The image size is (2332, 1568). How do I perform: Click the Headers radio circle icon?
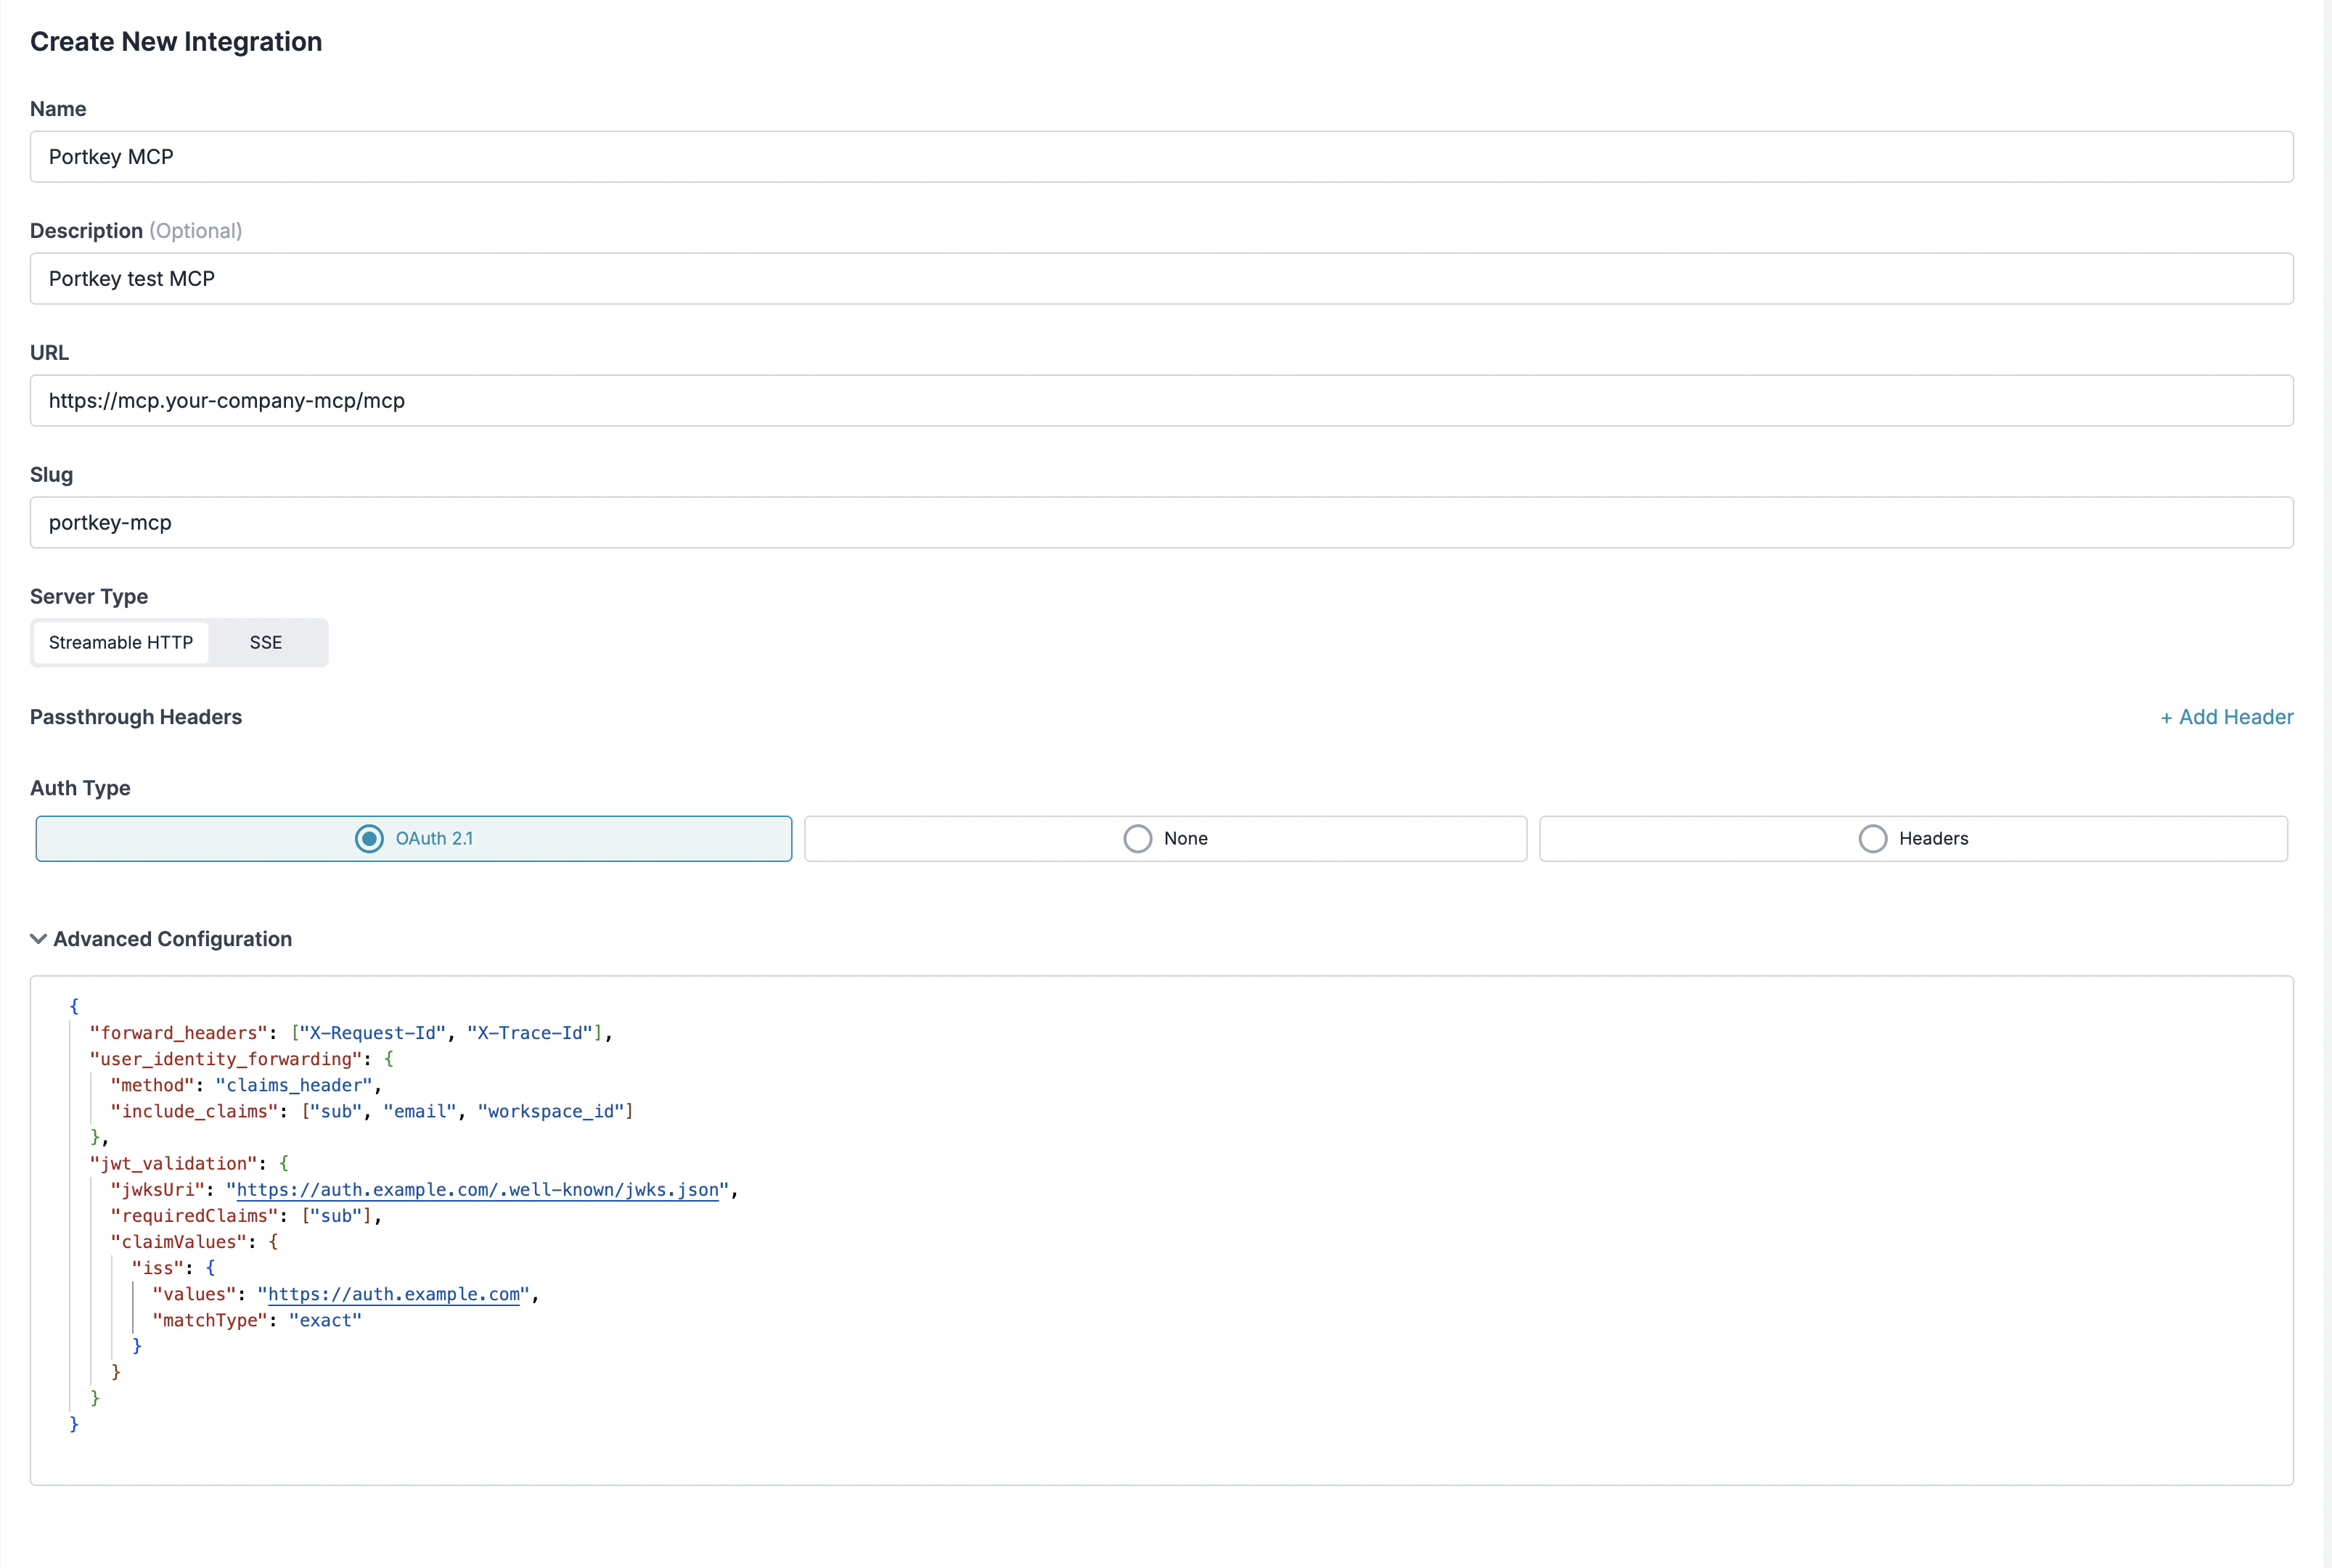pyautogui.click(x=1873, y=838)
